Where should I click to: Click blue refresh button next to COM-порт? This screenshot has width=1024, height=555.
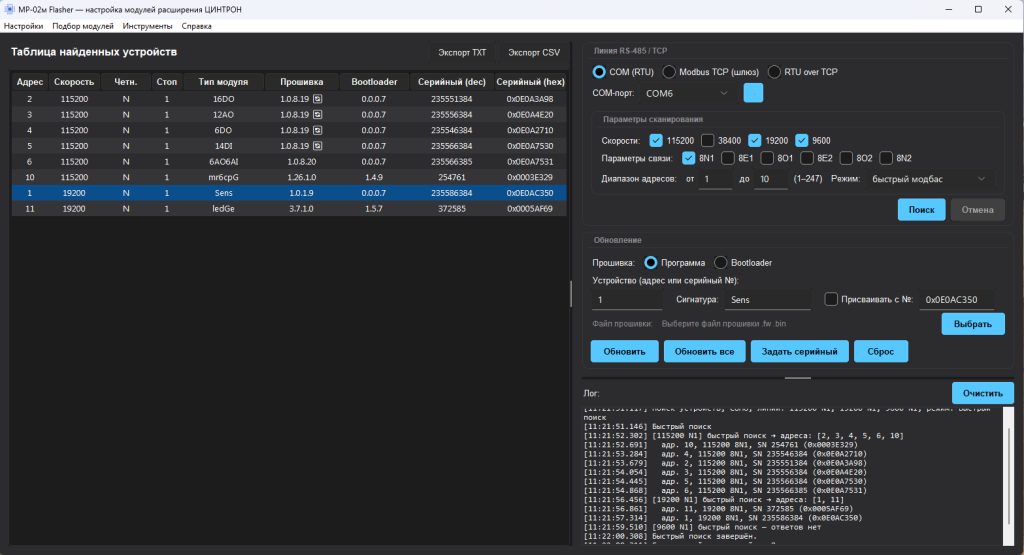pos(753,93)
